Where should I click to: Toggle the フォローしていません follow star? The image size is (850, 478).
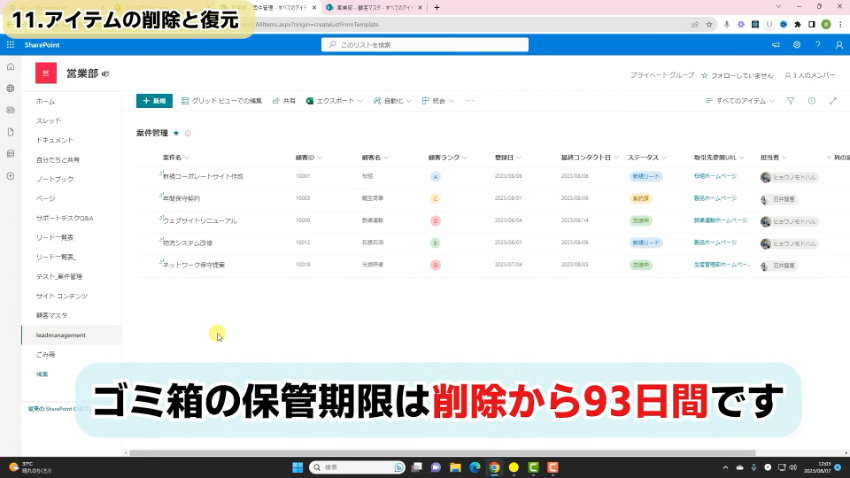tap(705, 75)
